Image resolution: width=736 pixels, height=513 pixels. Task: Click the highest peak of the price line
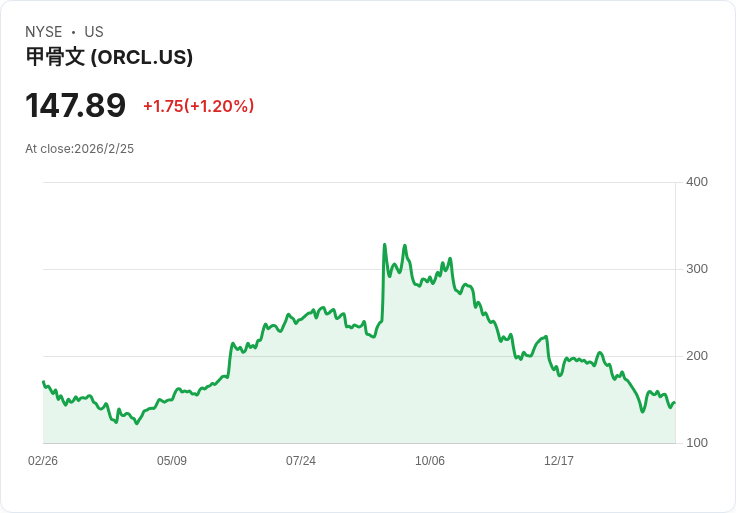click(x=384, y=245)
